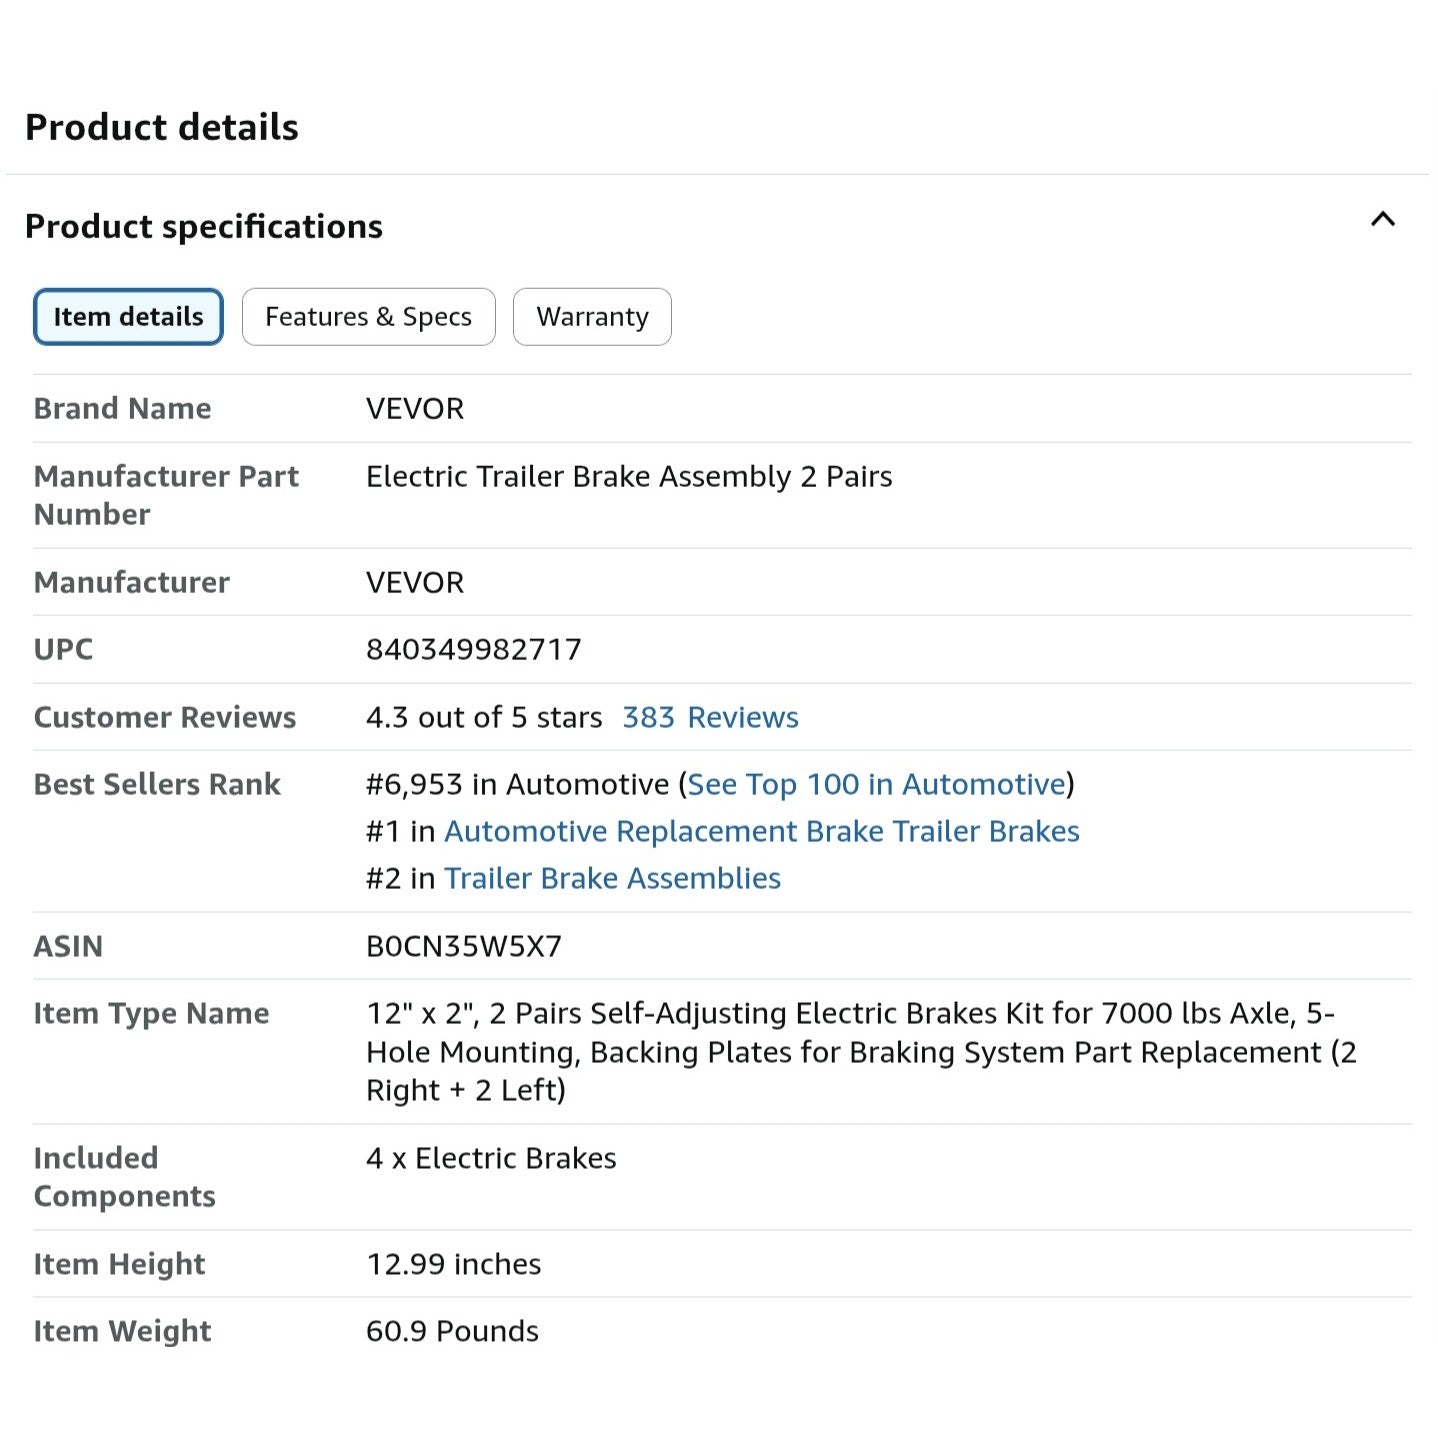Click the 4.3 out of 5 stars rating
1438x1438 pixels.
click(483, 717)
